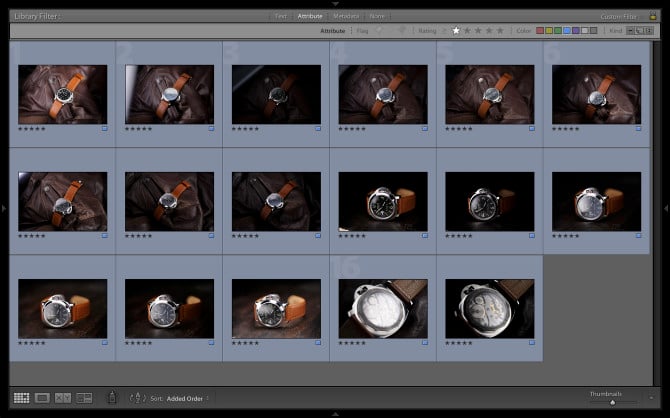
Task: Open the toolbar content dropdown arrow
Action: pyautogui.click(x=651, y=398)
